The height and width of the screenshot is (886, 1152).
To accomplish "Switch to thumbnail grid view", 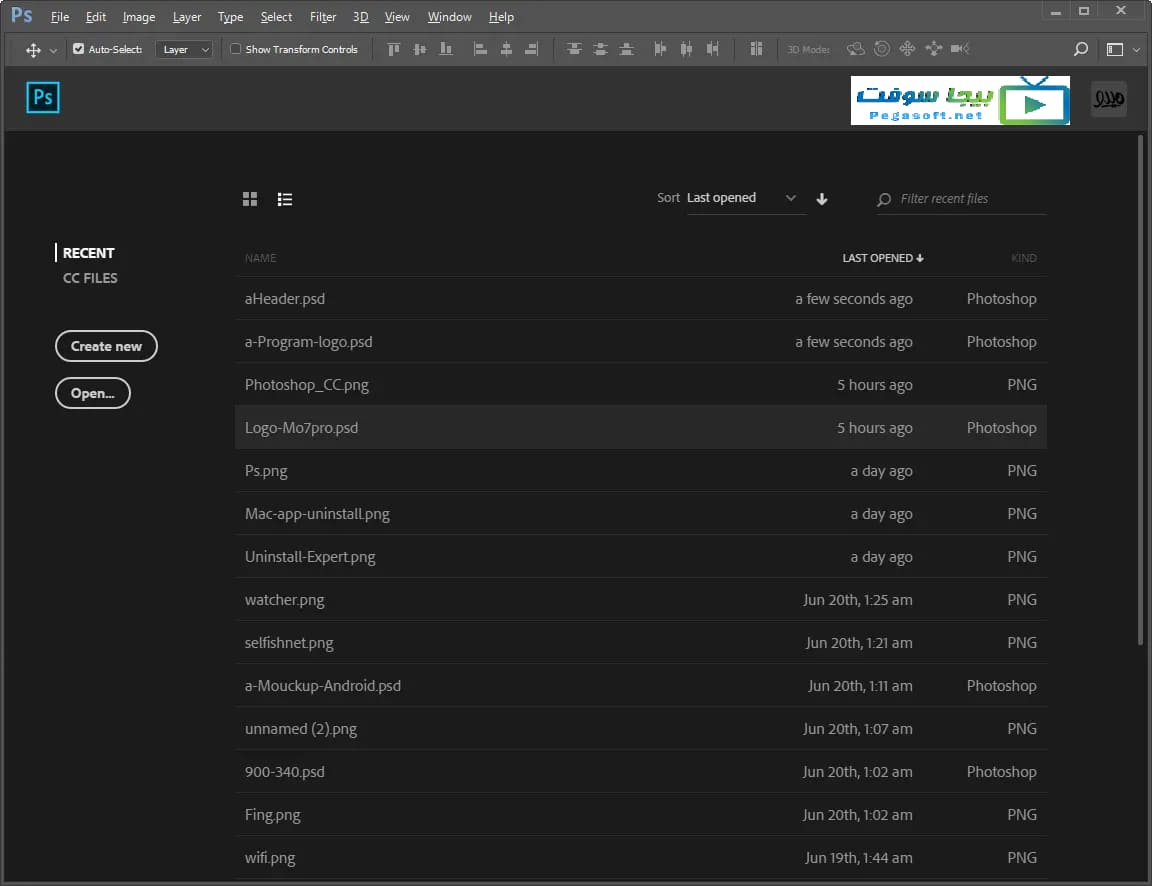I will point(250,199).
